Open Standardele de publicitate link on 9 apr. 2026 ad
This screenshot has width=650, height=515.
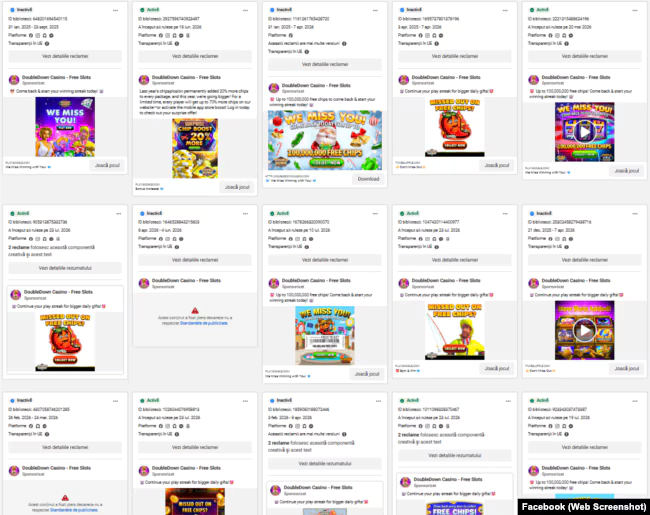(204, 323)
